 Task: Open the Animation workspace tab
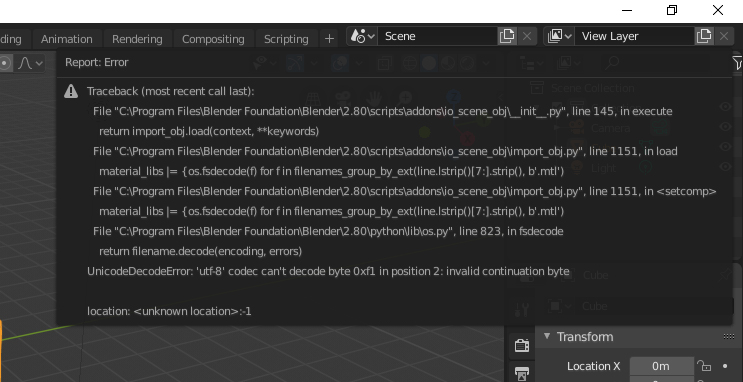click(x=66, y=39)
